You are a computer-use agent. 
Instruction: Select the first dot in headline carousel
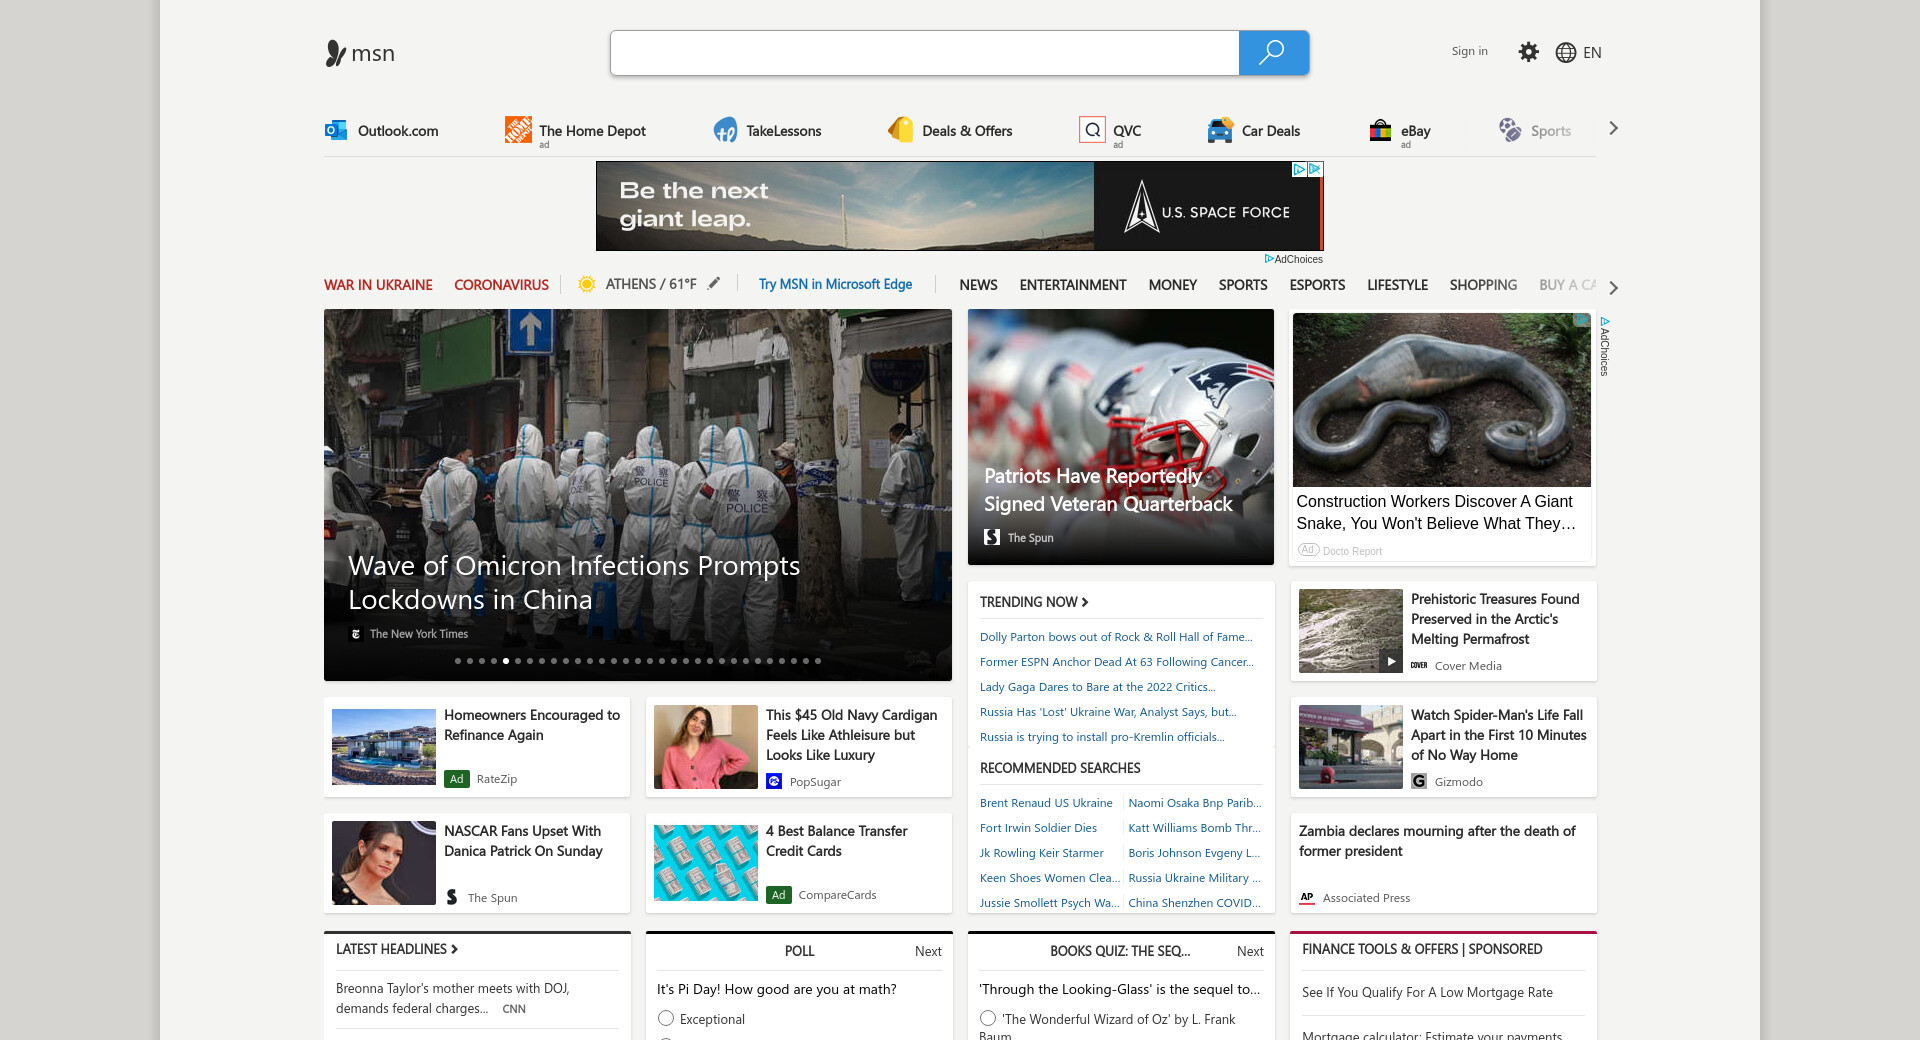(458, 661)
